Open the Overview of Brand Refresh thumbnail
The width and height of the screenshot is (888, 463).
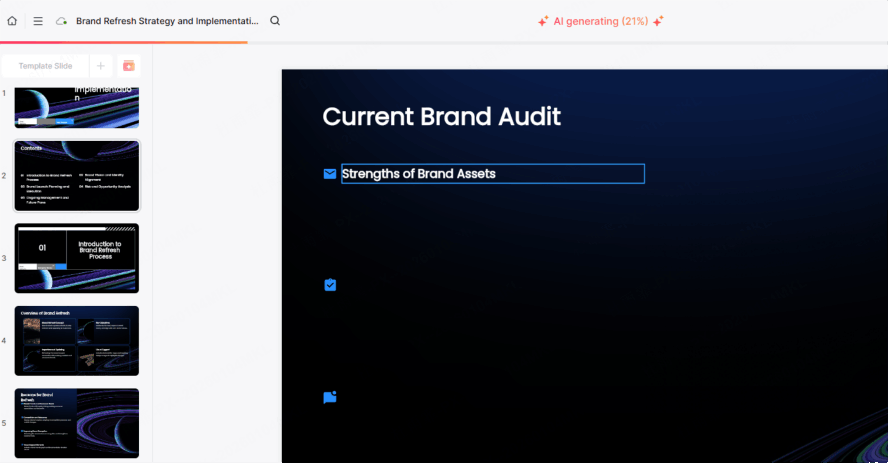pyautogui.click(x=77, y=340)
